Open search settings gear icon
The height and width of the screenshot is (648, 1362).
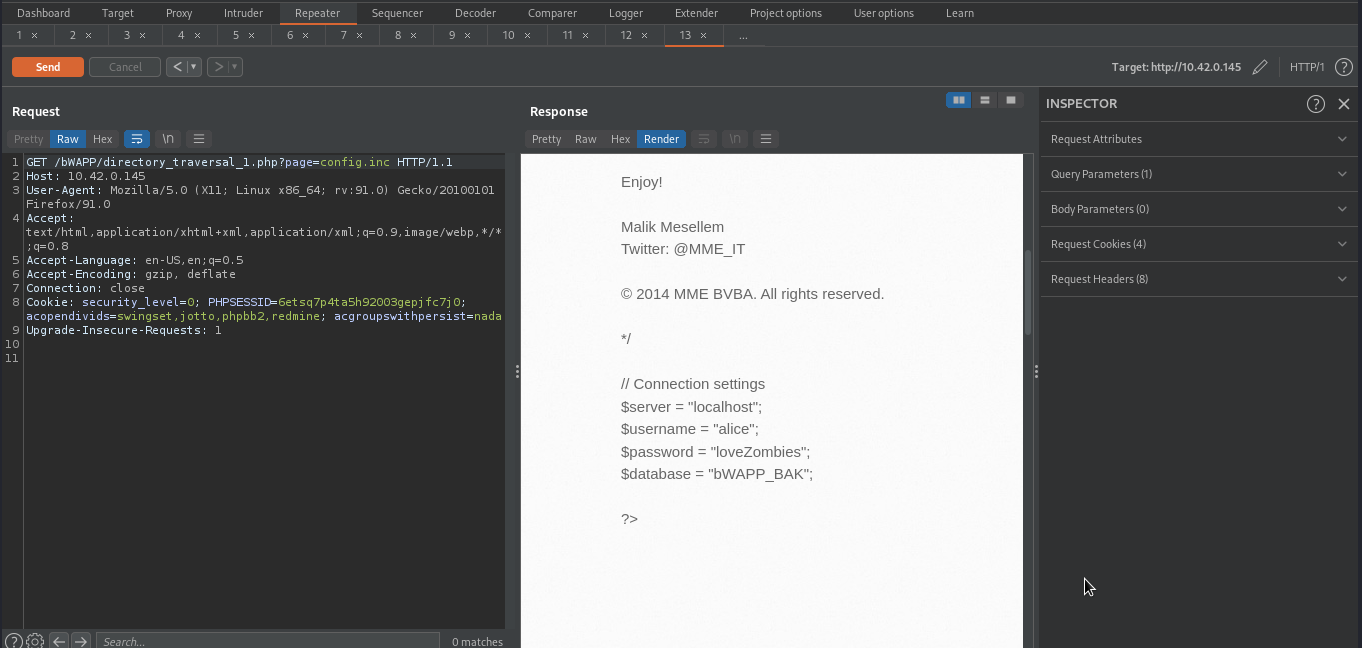[x=35, y=641]
